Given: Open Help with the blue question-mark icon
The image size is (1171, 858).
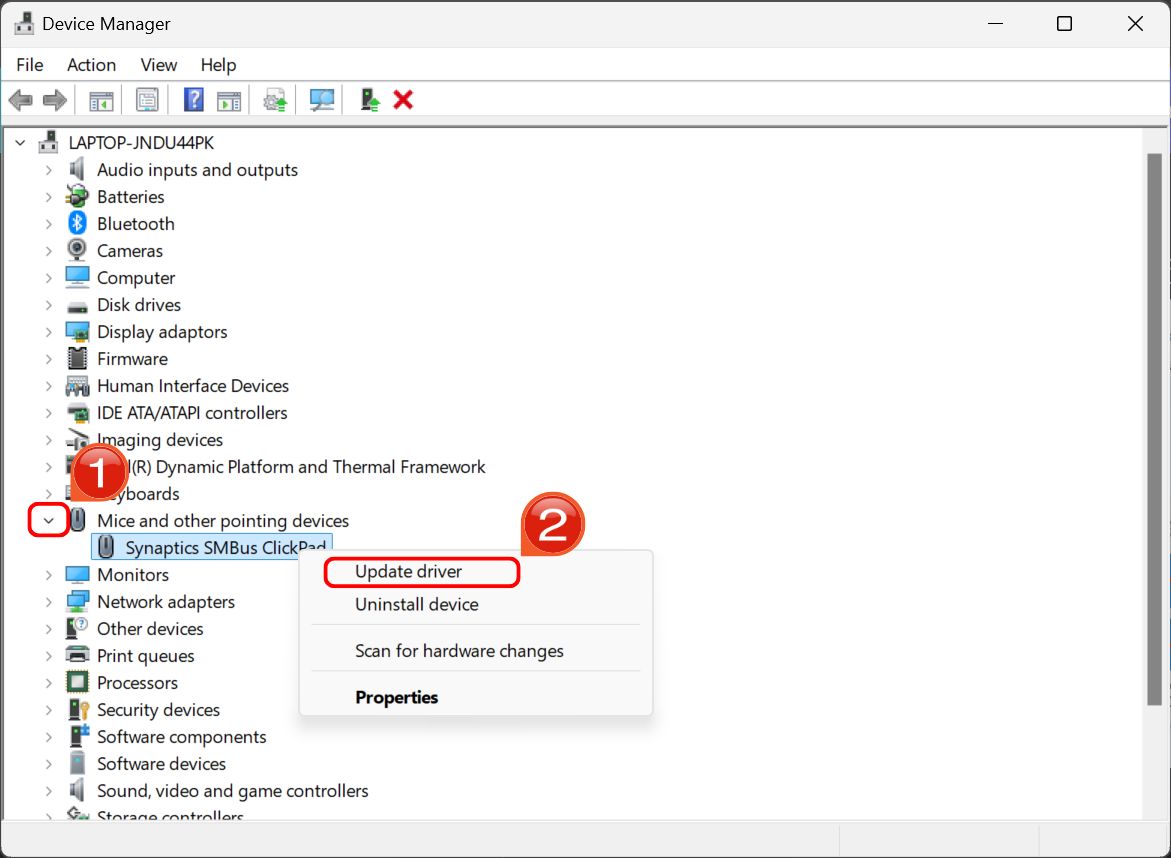Looking at the screenshot, I should (x=193, y=99).
